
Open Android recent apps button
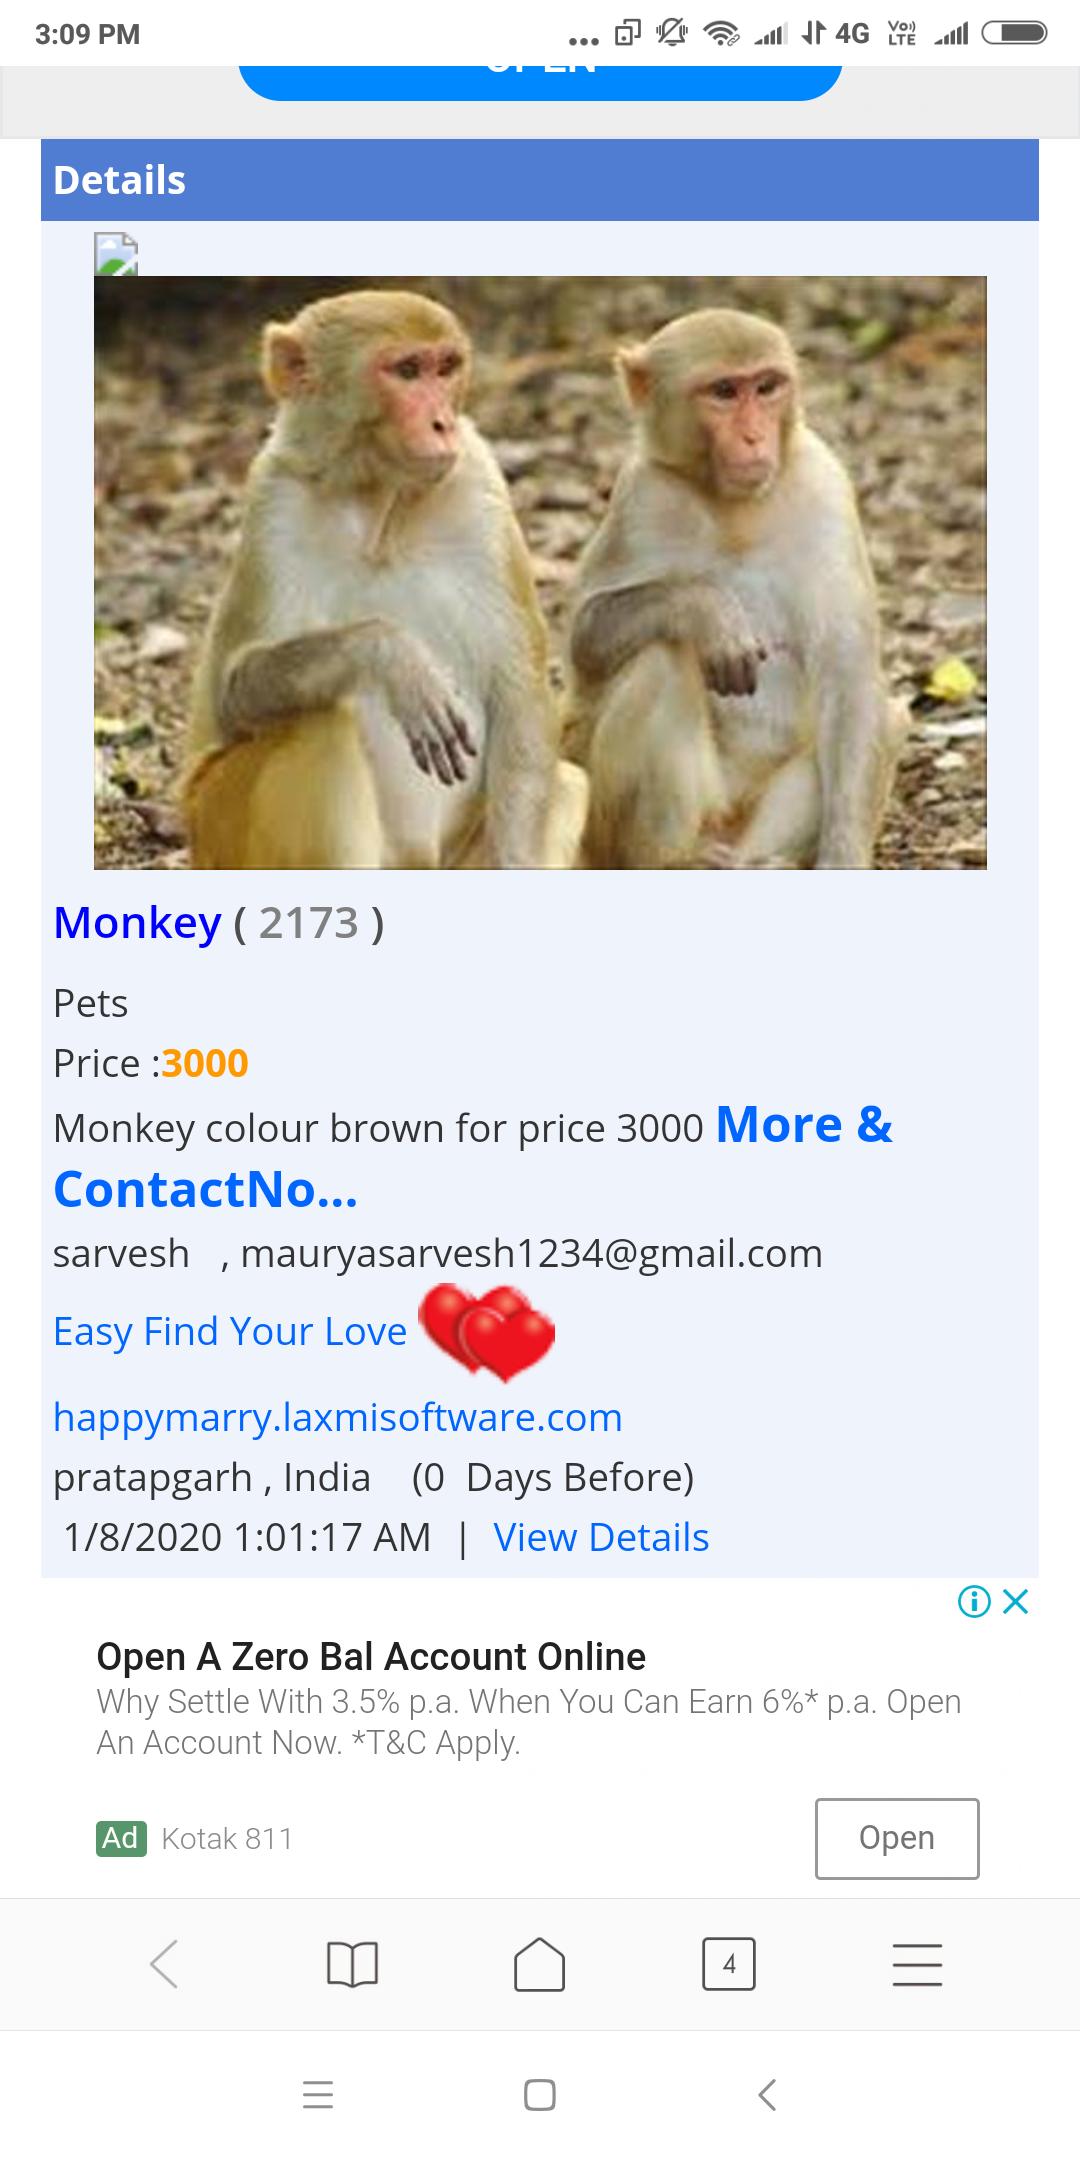click(x=318, y=2094)
